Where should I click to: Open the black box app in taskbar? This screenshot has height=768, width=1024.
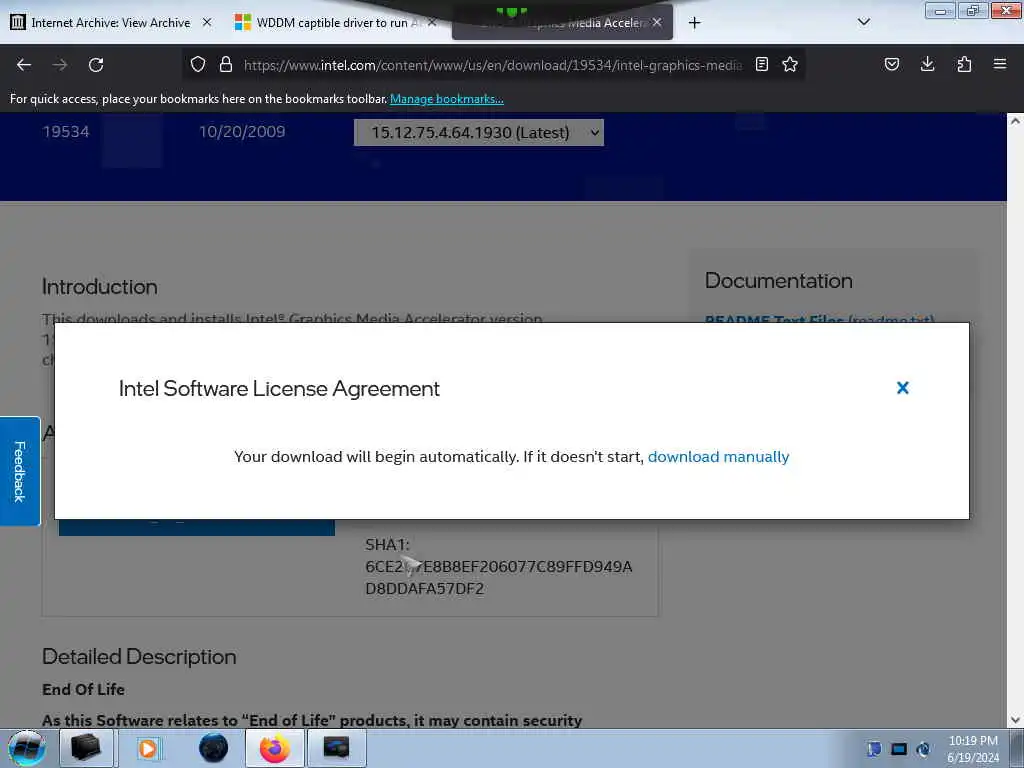[86, 748]
